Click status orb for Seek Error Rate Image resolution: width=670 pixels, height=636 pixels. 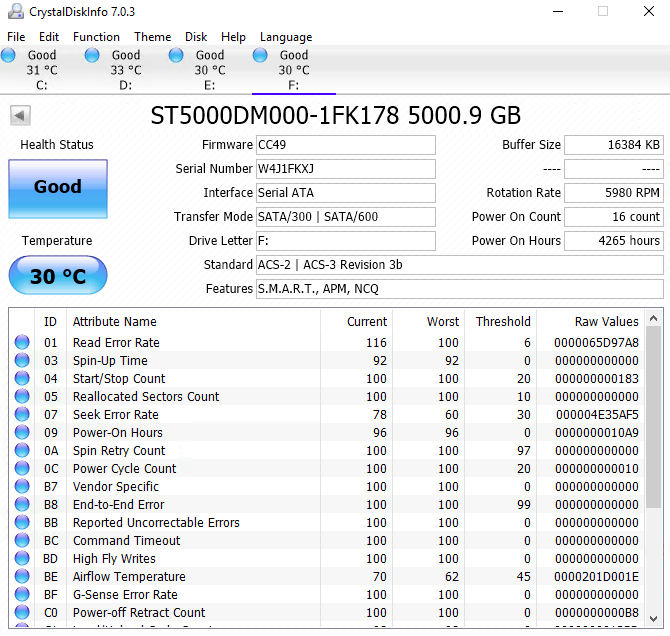pos(22,415)
